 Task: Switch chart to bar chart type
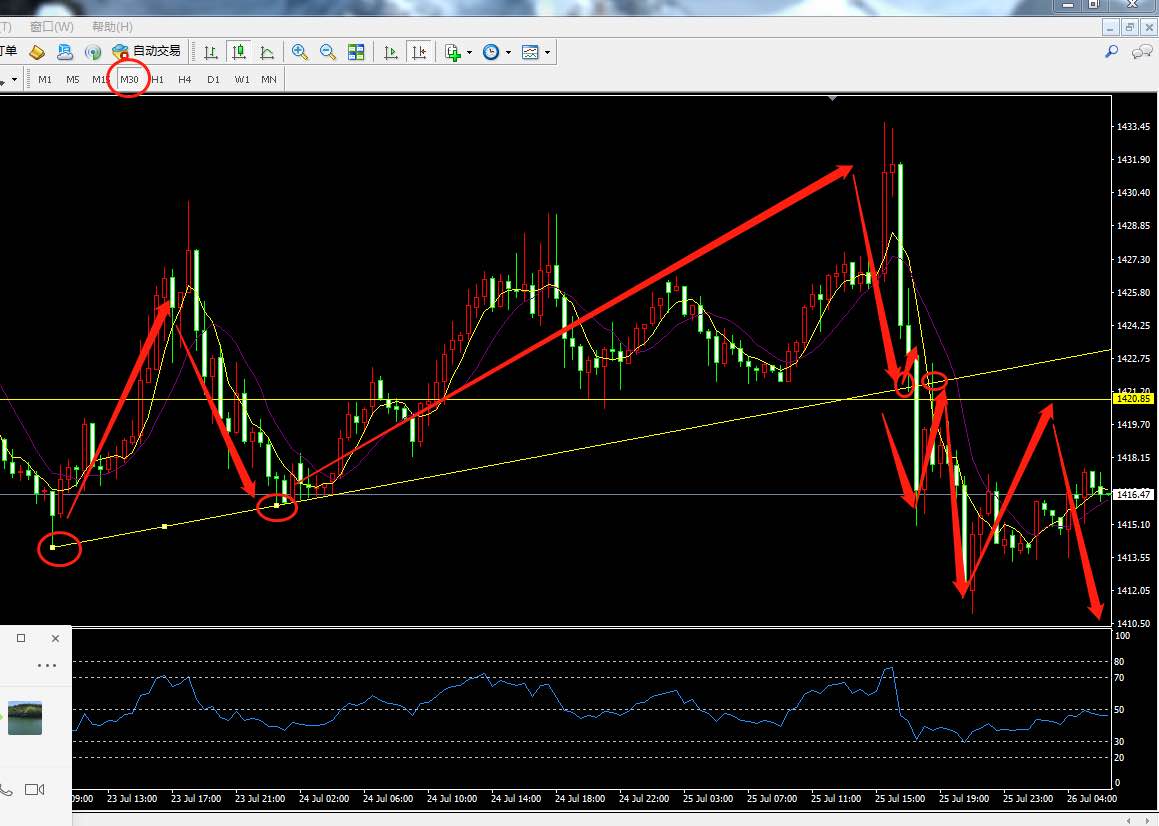(211, 52)
